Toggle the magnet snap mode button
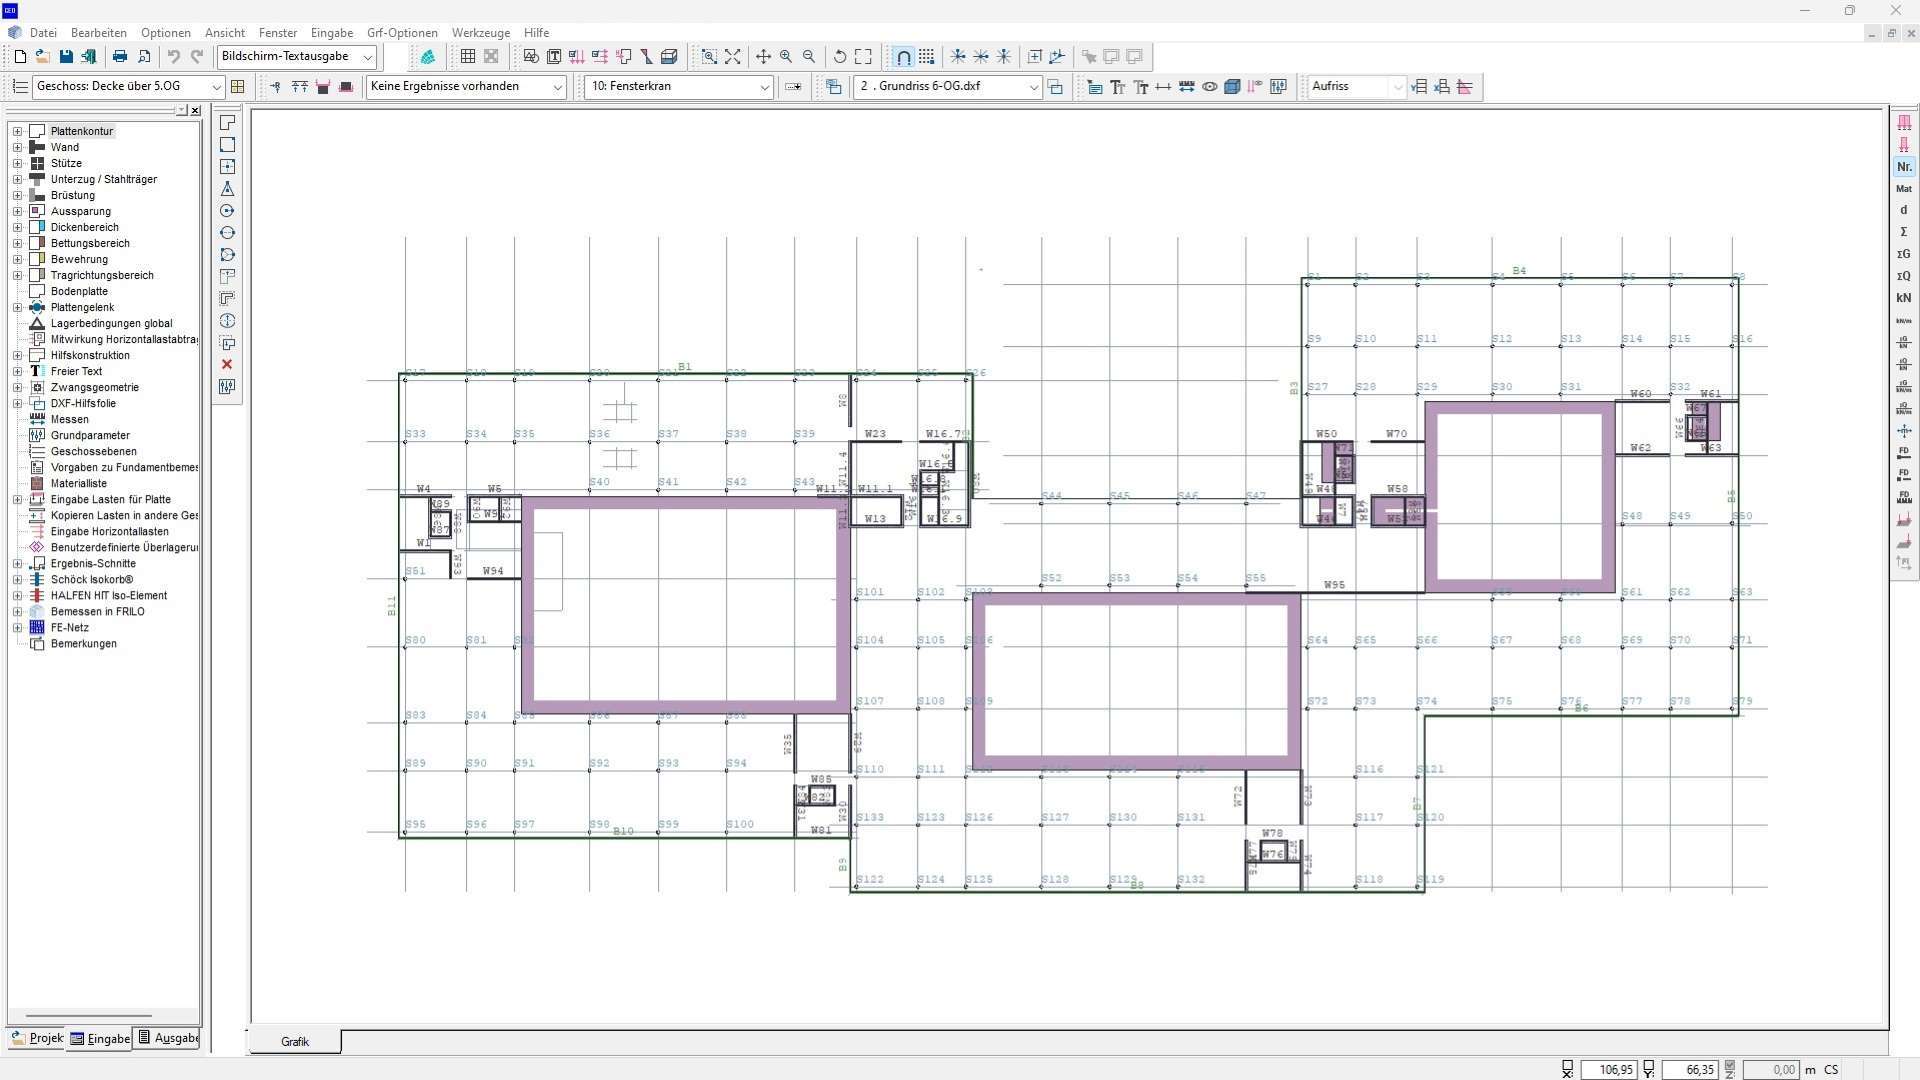 (903, 57)
